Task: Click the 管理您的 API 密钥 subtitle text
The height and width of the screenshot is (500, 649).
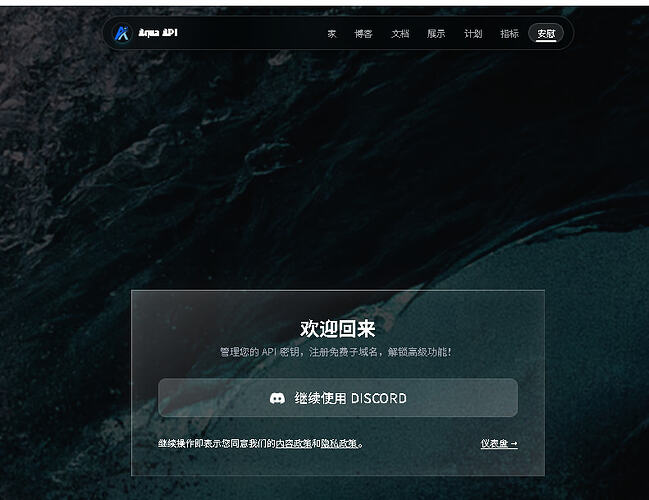Action: click(x=336, y=352)
